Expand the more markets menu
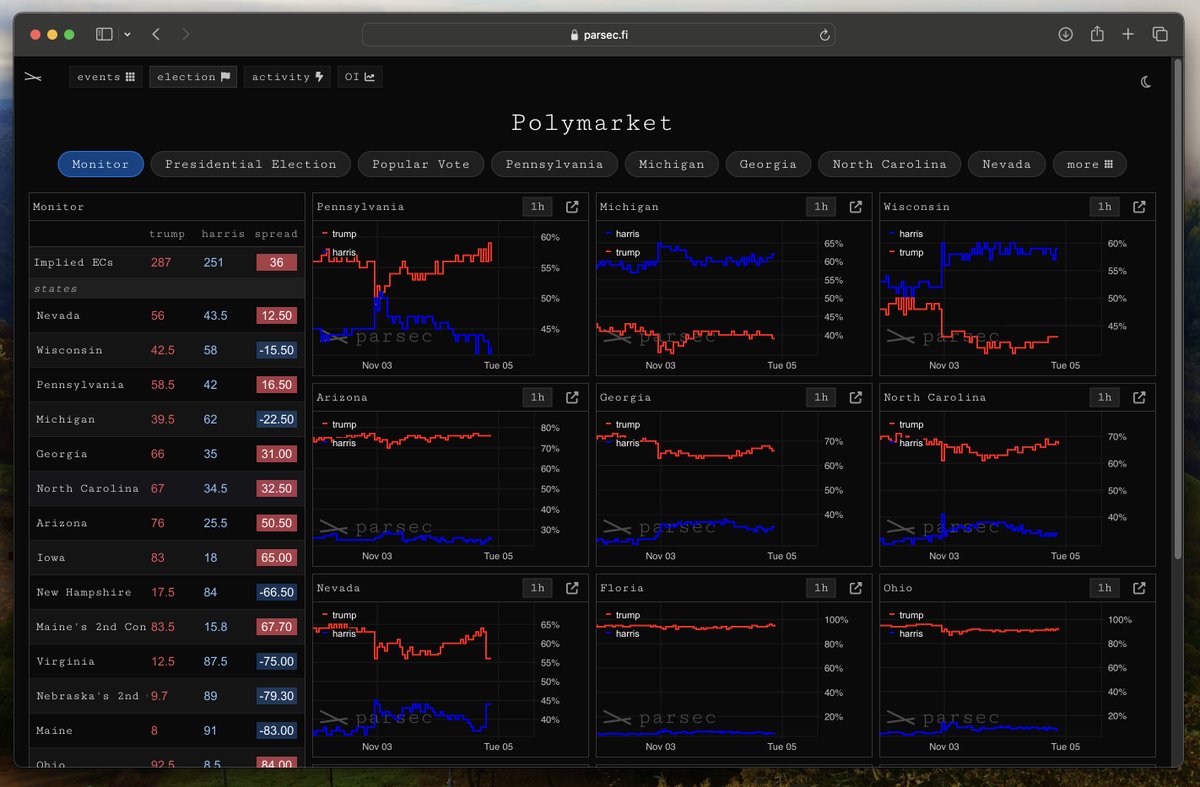 point(1089,164)
